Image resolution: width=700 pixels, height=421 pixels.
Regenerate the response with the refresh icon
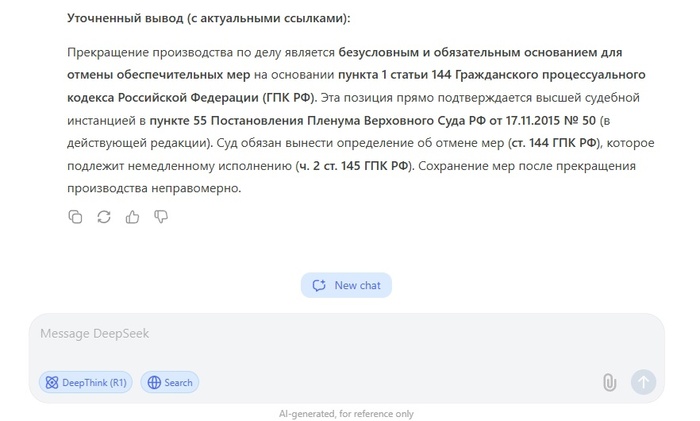[x=104, y=216]
